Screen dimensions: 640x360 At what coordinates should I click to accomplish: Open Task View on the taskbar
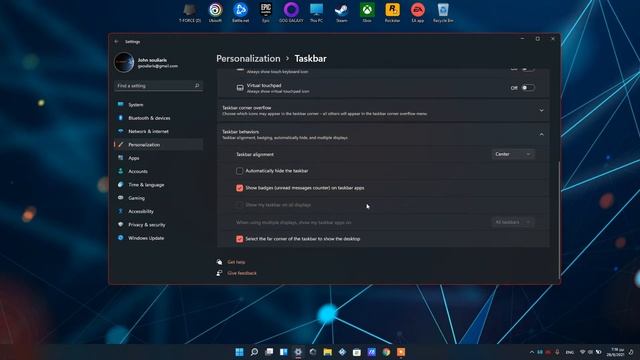[269, 352]
